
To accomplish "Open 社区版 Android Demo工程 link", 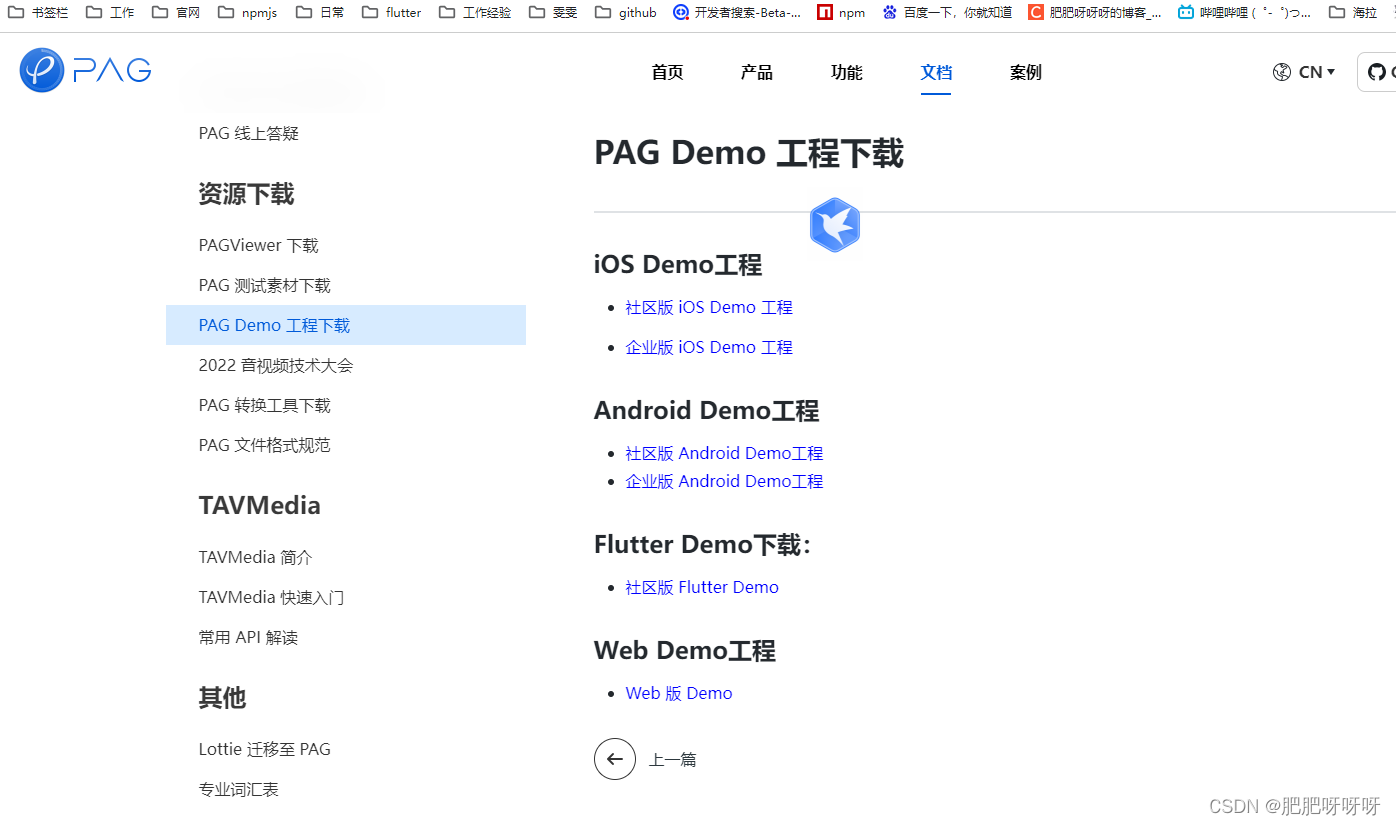I will (x=724, y=453).
